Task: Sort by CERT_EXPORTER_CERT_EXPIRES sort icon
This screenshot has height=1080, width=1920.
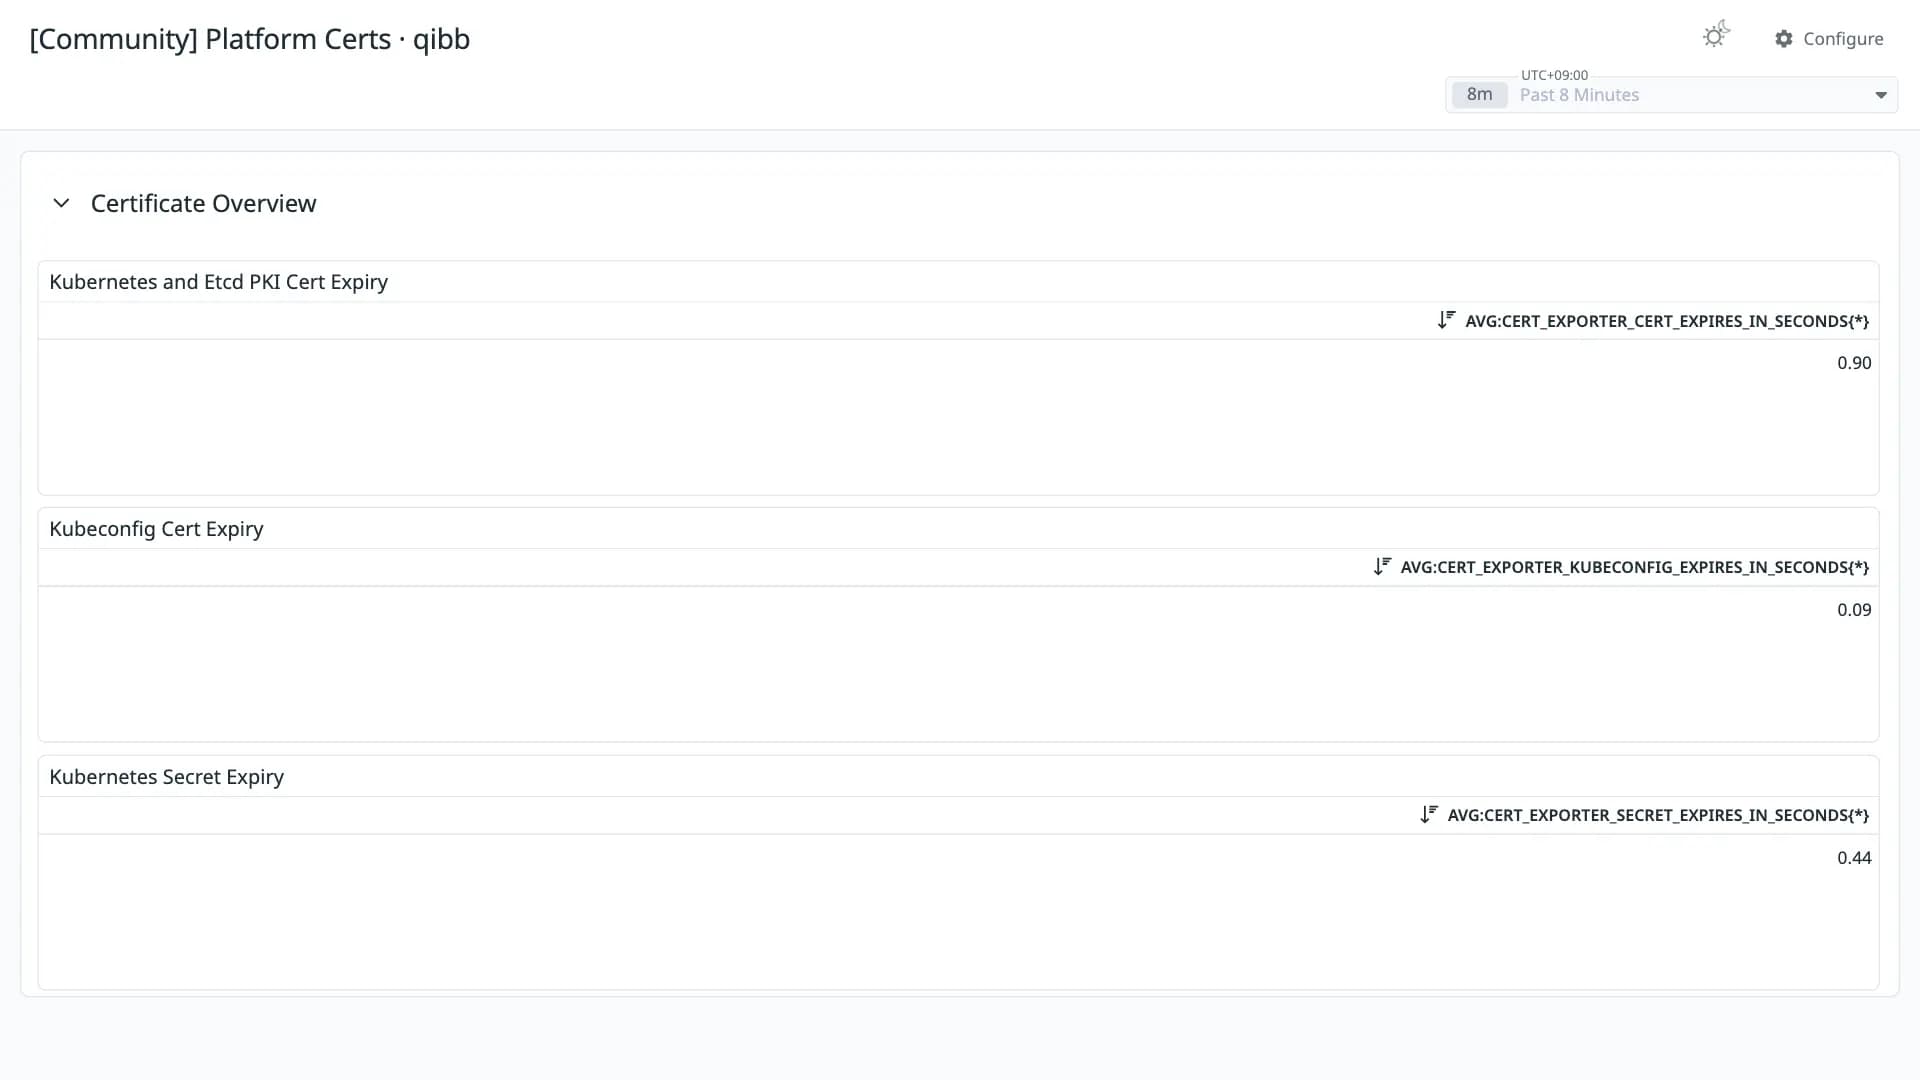Action: pyautogui.click(x=1446, y=320)
